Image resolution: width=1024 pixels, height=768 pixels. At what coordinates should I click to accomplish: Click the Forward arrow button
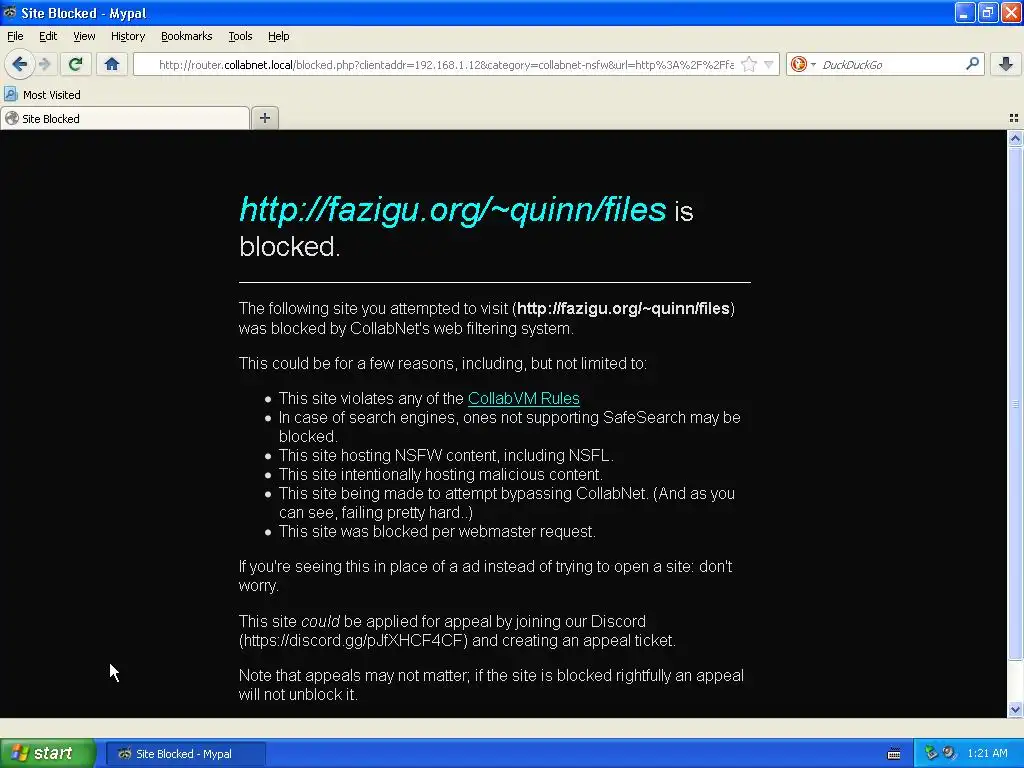point(45,64)
